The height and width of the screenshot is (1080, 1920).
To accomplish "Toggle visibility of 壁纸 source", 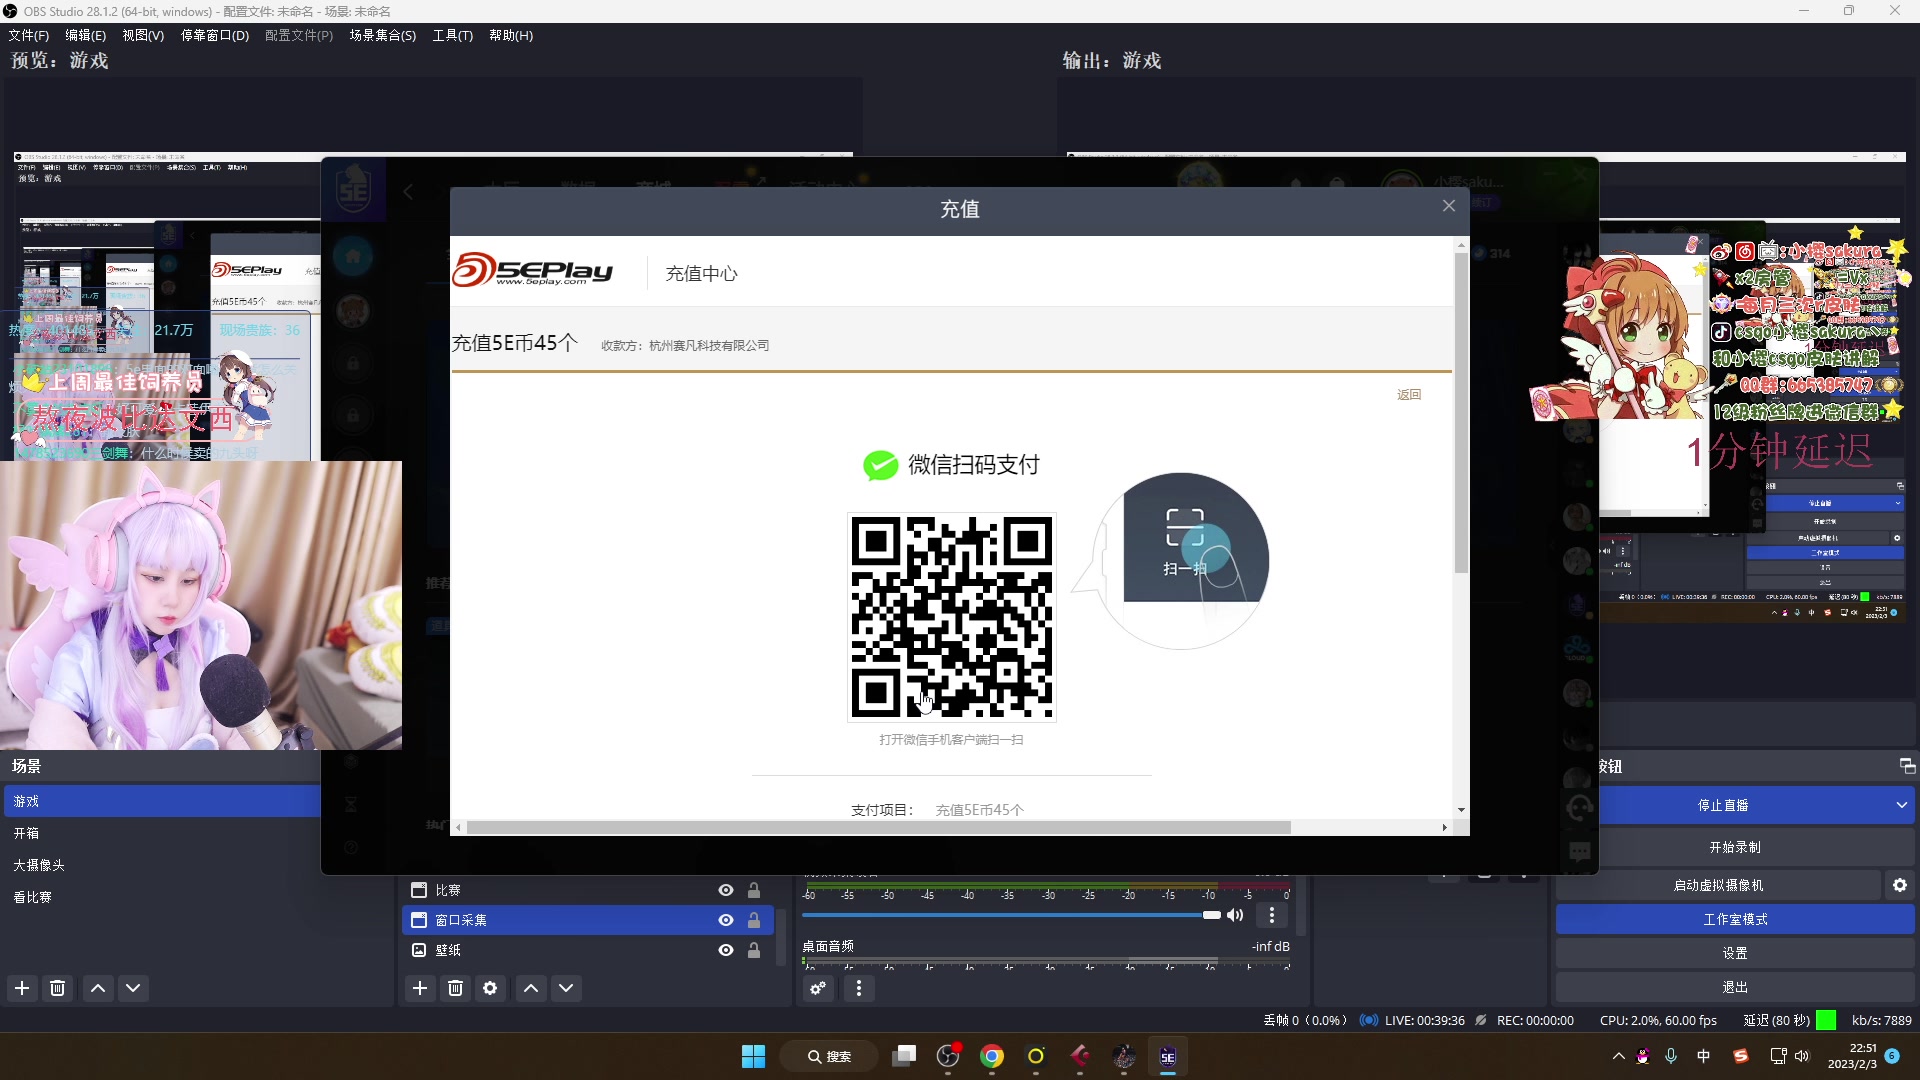I will 726,950.
